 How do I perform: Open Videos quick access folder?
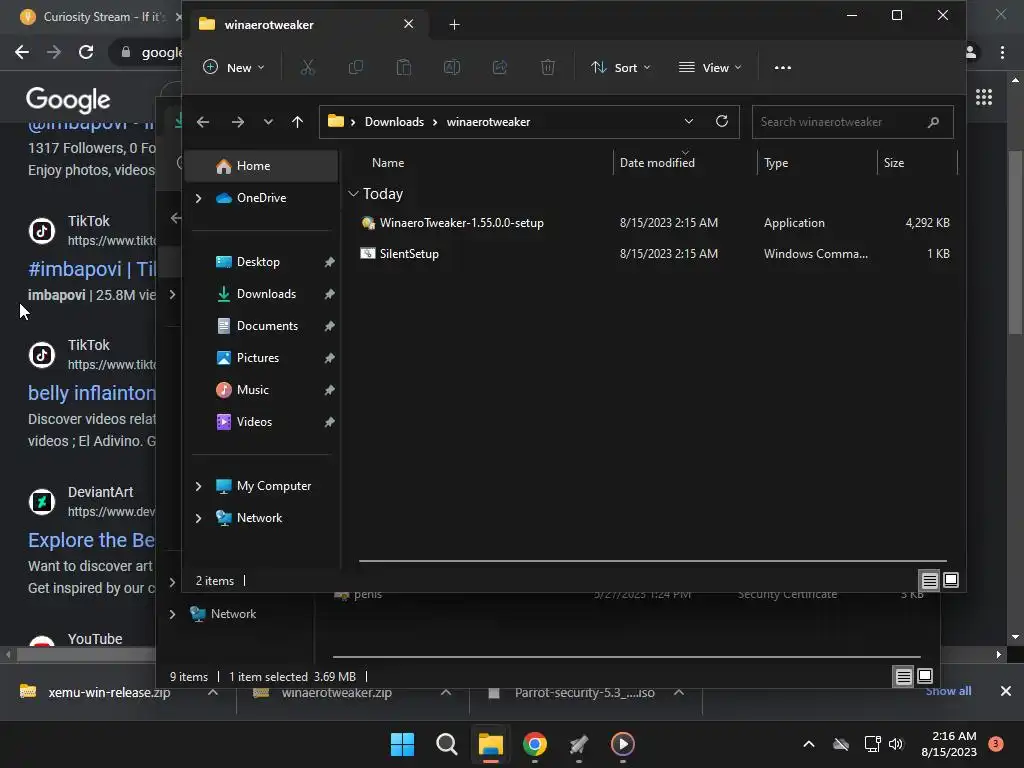(x=254, y=422)
